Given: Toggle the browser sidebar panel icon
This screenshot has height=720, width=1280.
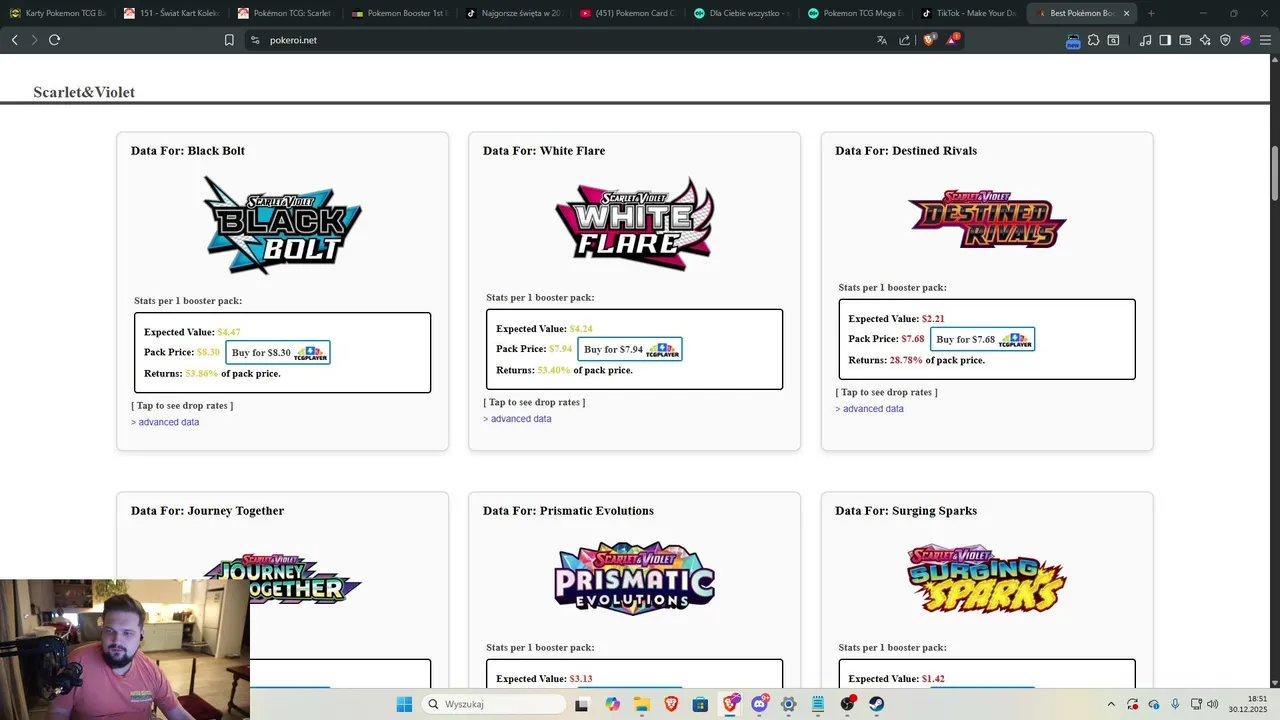Looking at the screenshot, I should pos(1165,40).
